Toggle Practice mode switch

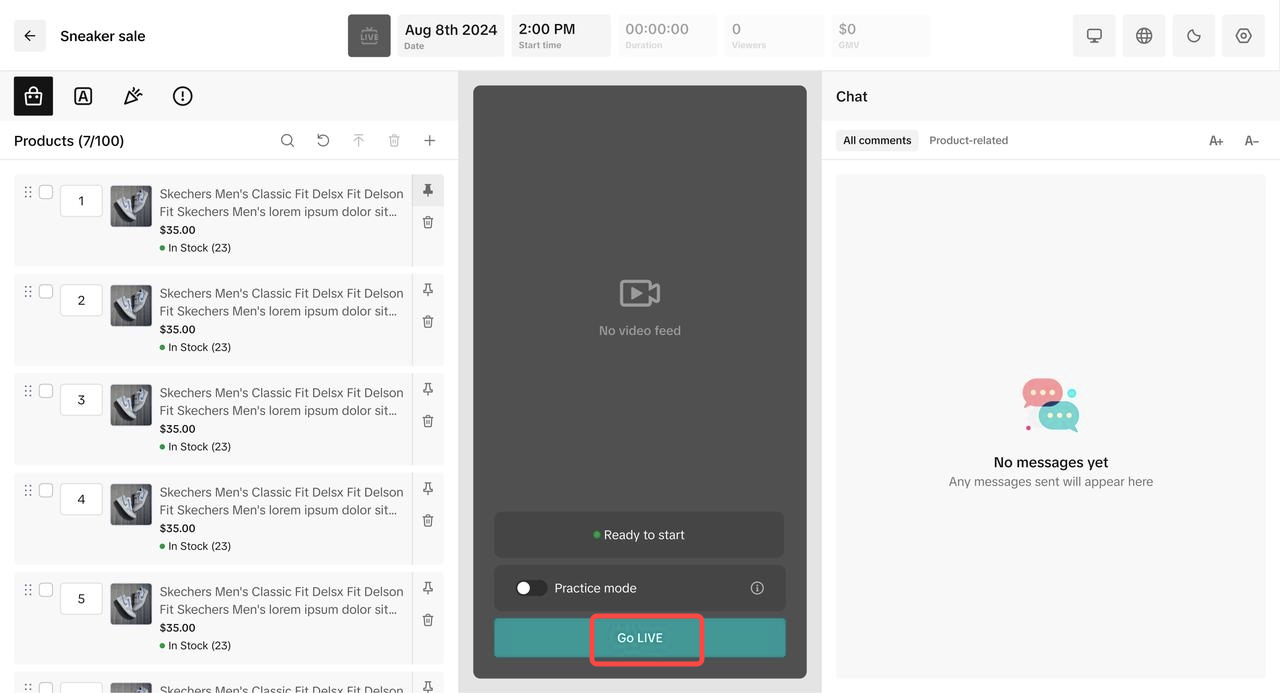(x=531, y=588)
